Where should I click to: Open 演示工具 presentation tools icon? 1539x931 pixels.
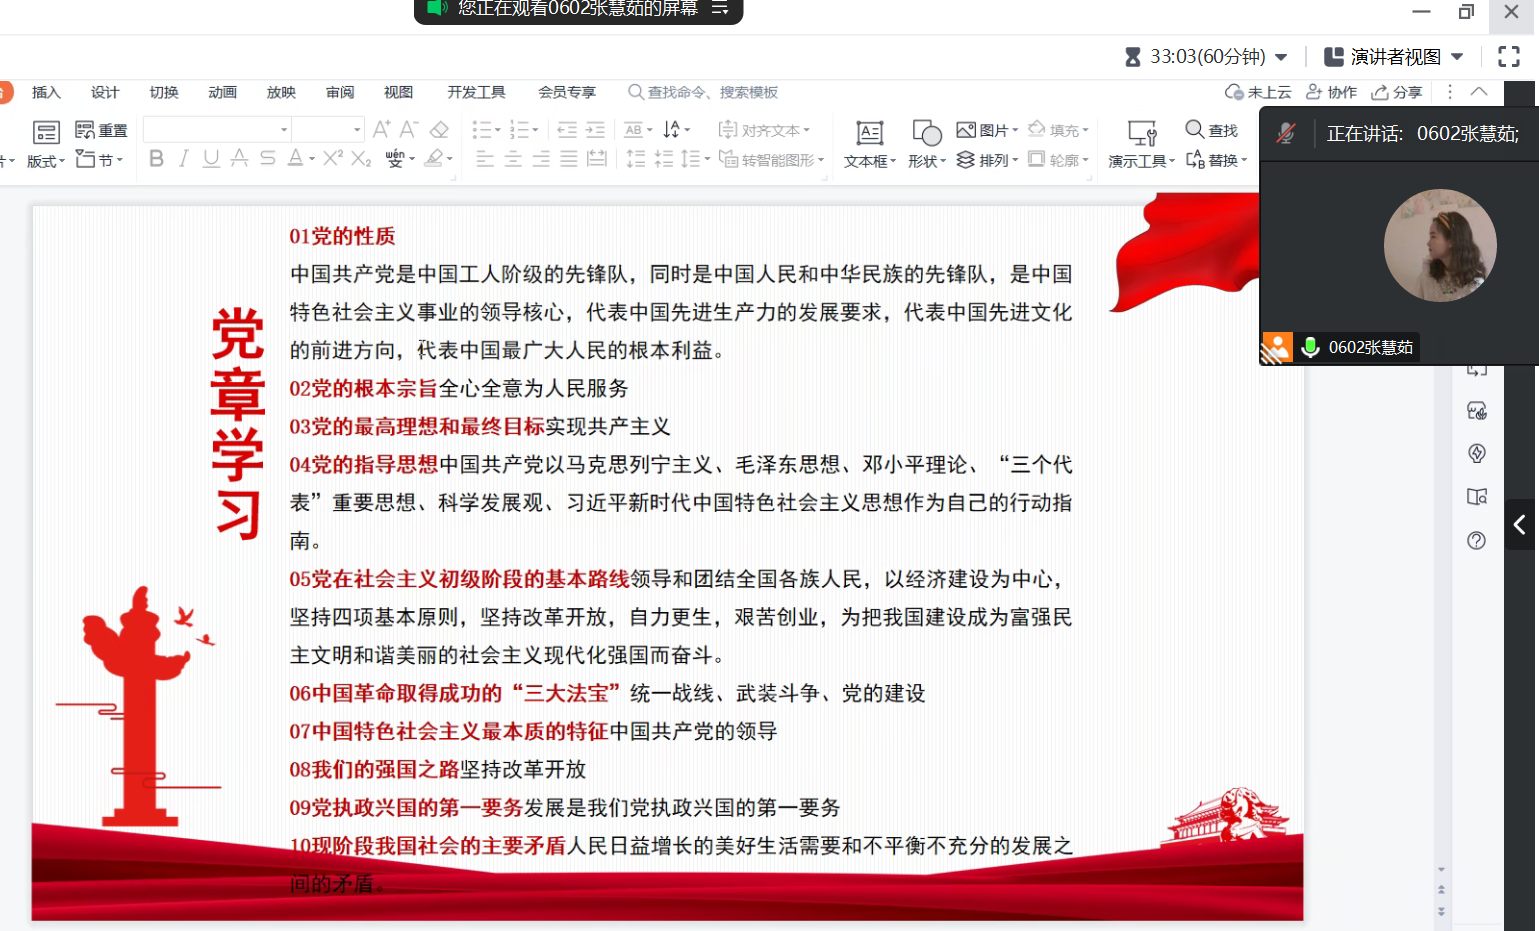1141,133
